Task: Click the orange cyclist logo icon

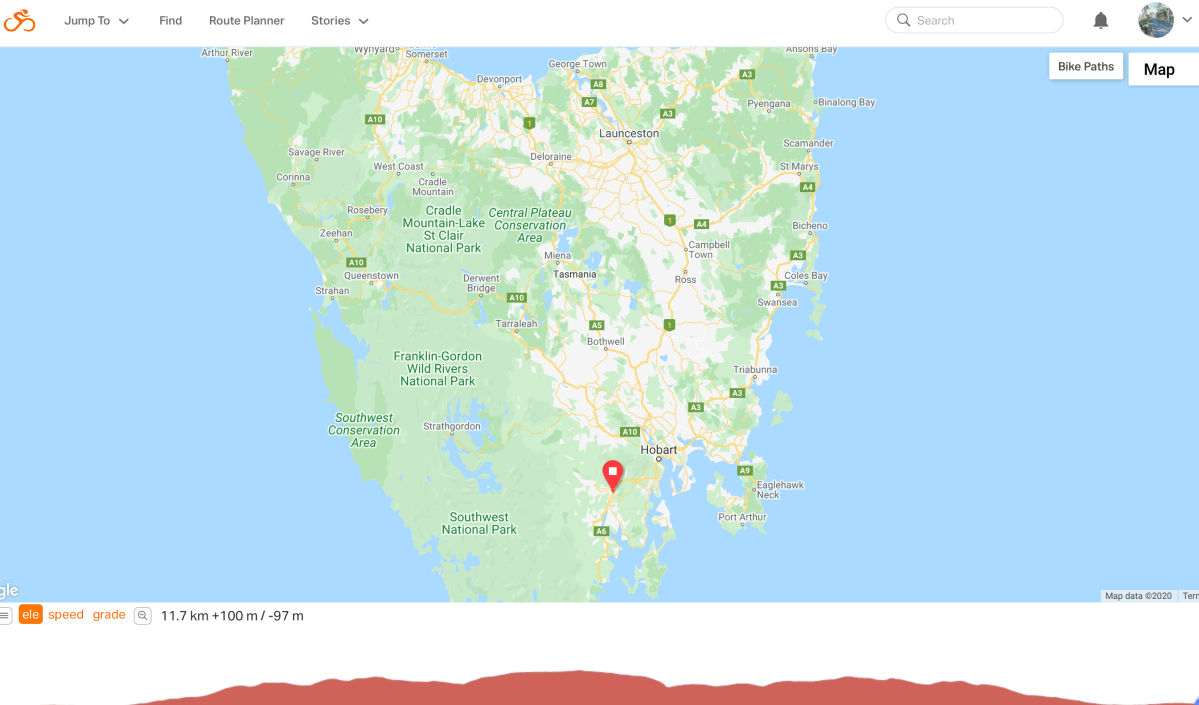Action: tap(19, 21)
